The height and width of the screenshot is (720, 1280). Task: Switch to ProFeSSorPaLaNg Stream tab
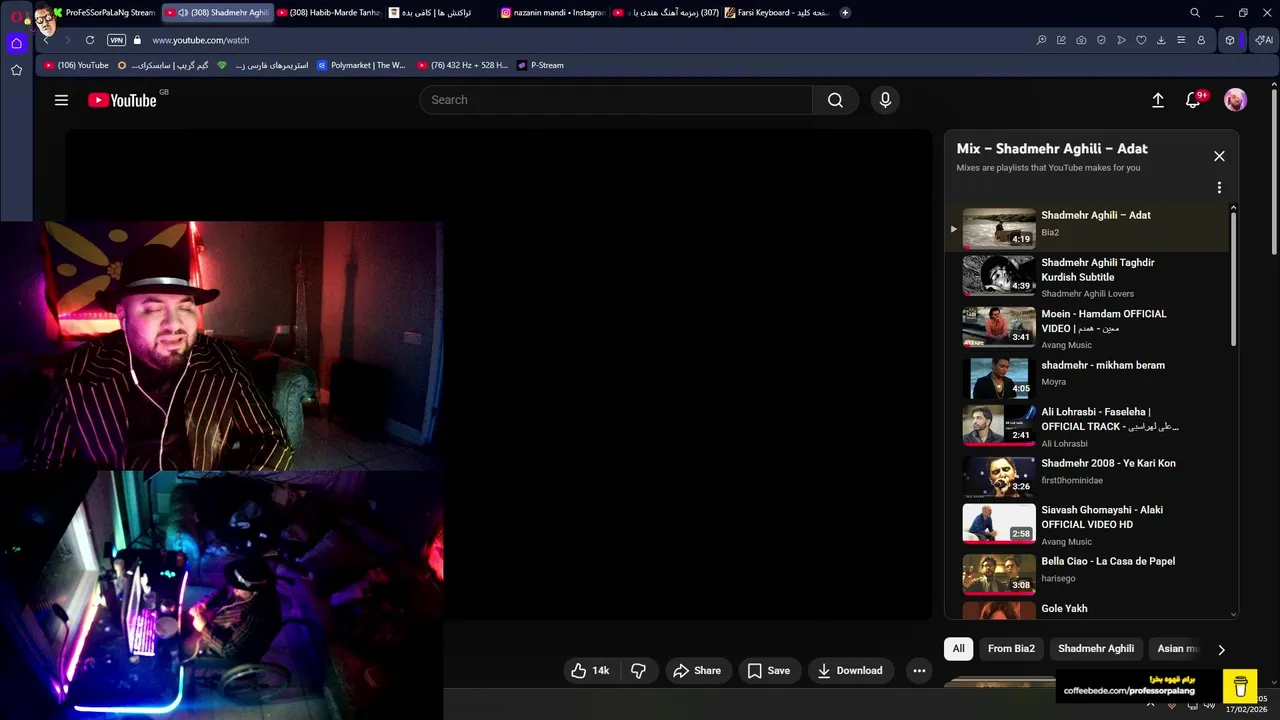click(x=104, y=13)
